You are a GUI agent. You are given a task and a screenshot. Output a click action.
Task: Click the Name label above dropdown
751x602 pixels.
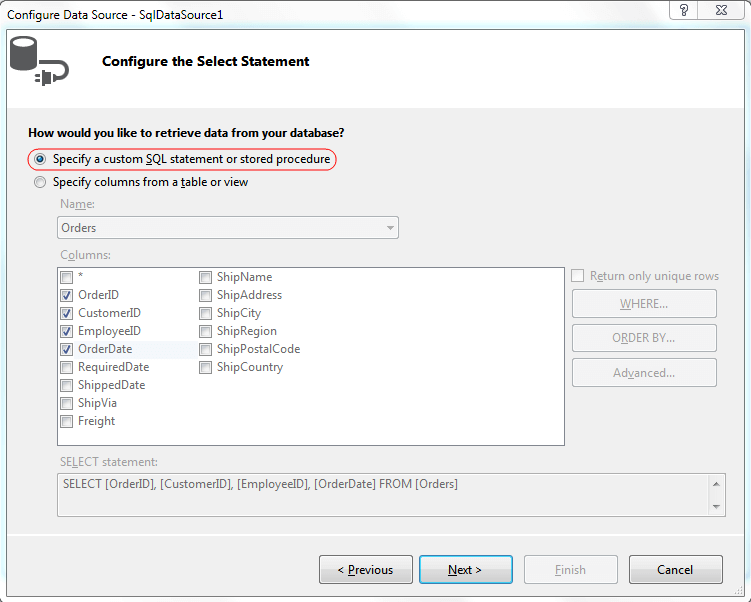(78, 204)
